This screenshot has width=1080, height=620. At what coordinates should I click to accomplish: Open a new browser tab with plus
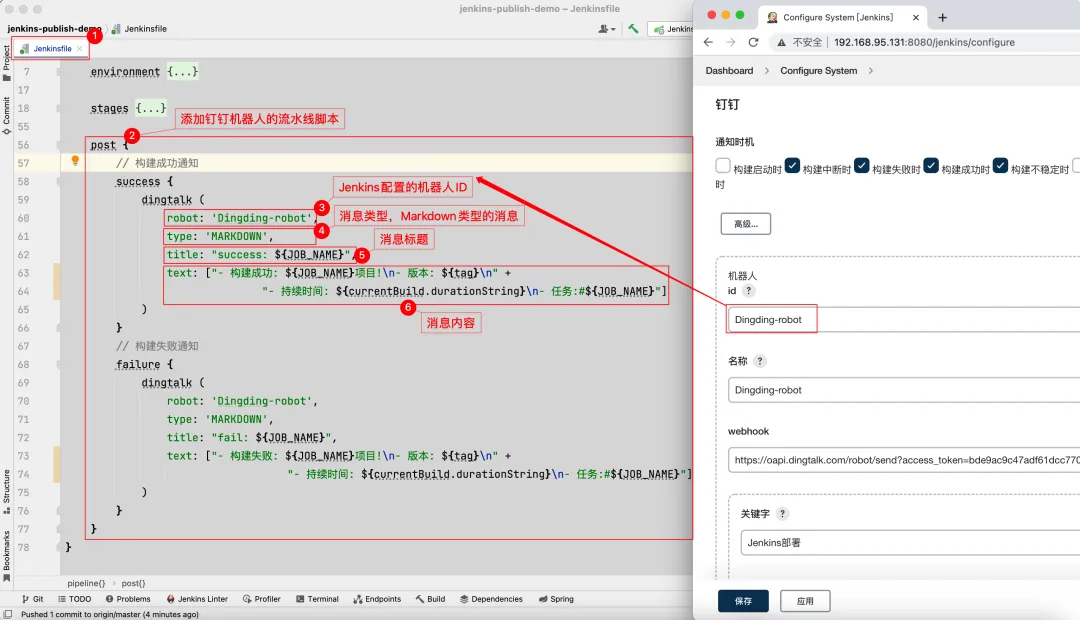click(943, 17)
